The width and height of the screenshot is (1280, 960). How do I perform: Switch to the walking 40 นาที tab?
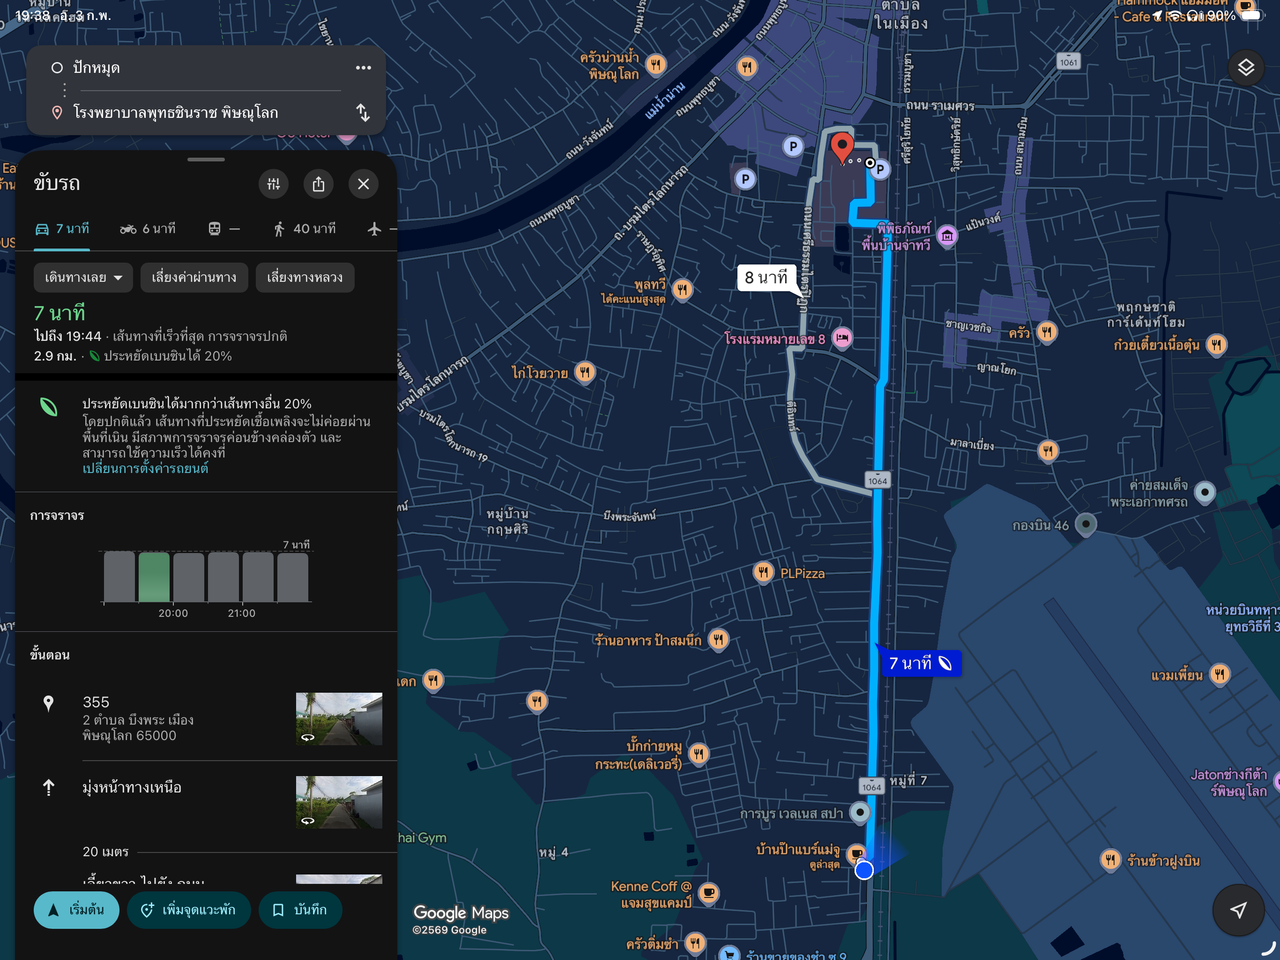click(x=305, y=229)
